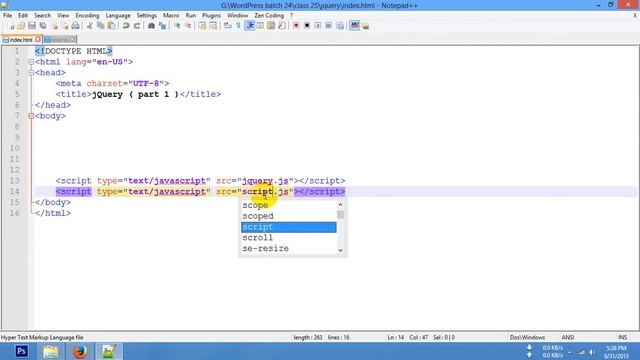Print the document using toolbar icon
640x360 pixels.
coord(76,26)
